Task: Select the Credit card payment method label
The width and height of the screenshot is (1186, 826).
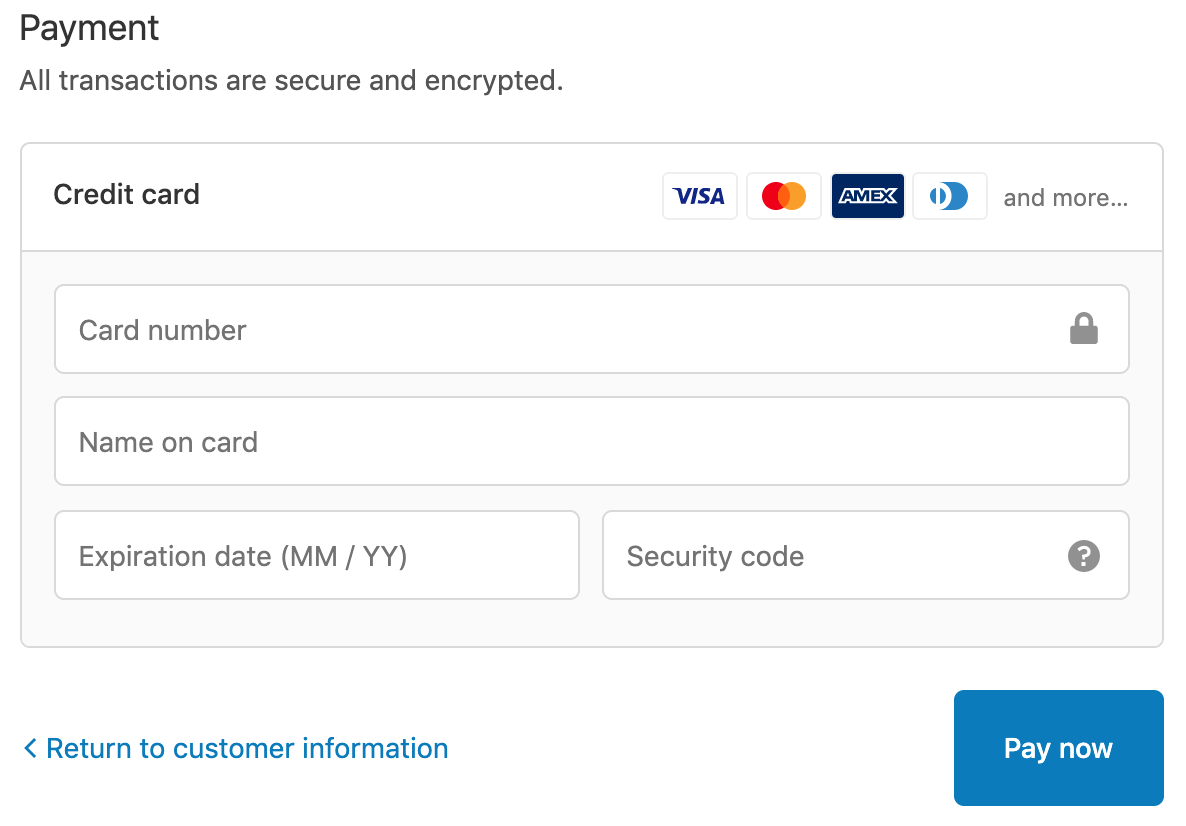Action: point(126,194)
